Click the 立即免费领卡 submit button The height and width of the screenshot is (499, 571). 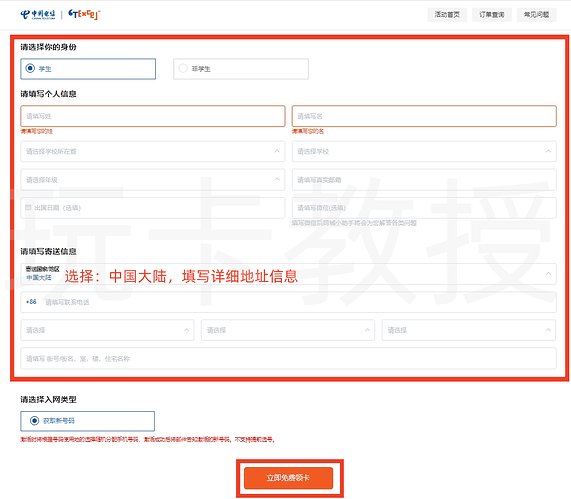click(288, 478)
